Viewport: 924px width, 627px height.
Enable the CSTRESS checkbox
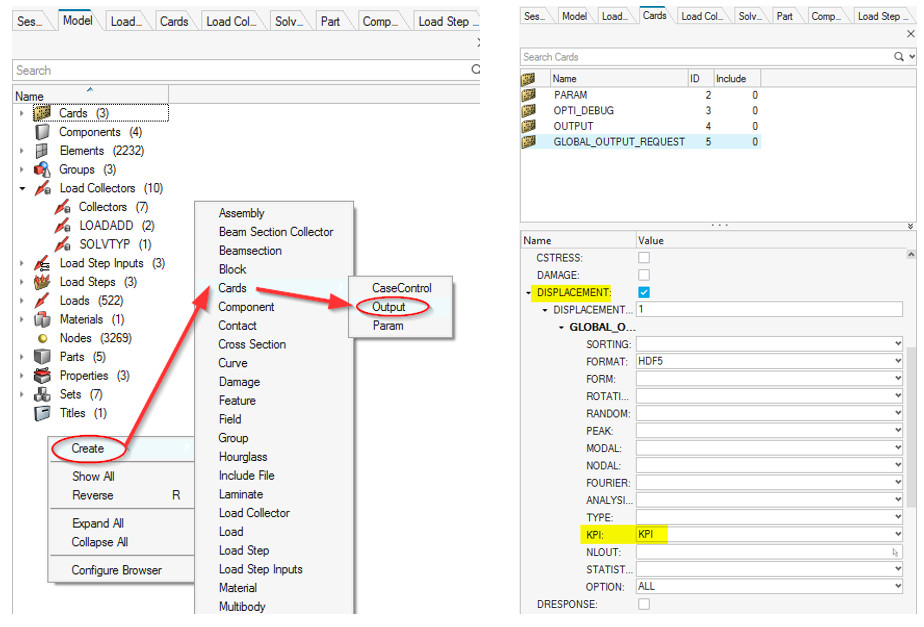tap(643, 258)
